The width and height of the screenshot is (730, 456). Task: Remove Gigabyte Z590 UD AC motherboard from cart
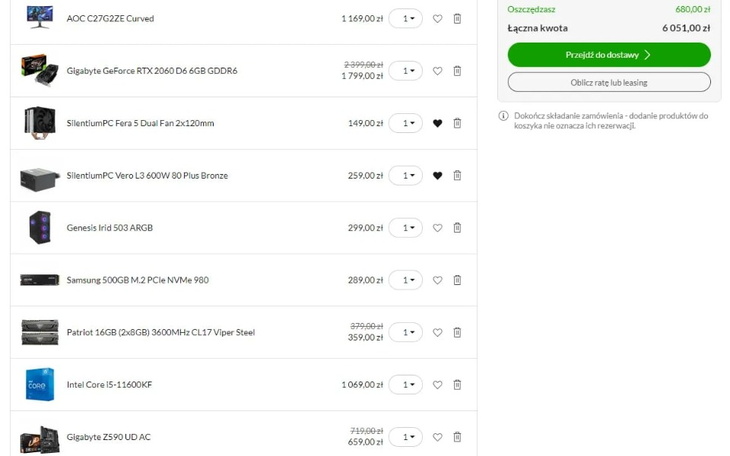457,437
